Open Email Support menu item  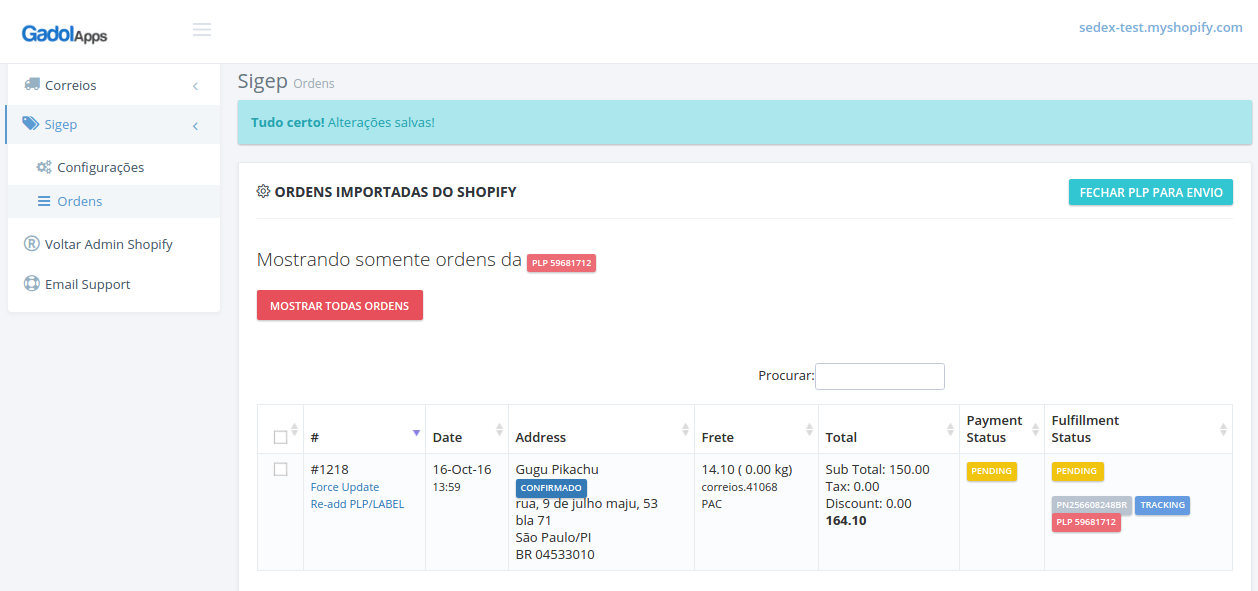pyautogui.click(x=114, y=284)
